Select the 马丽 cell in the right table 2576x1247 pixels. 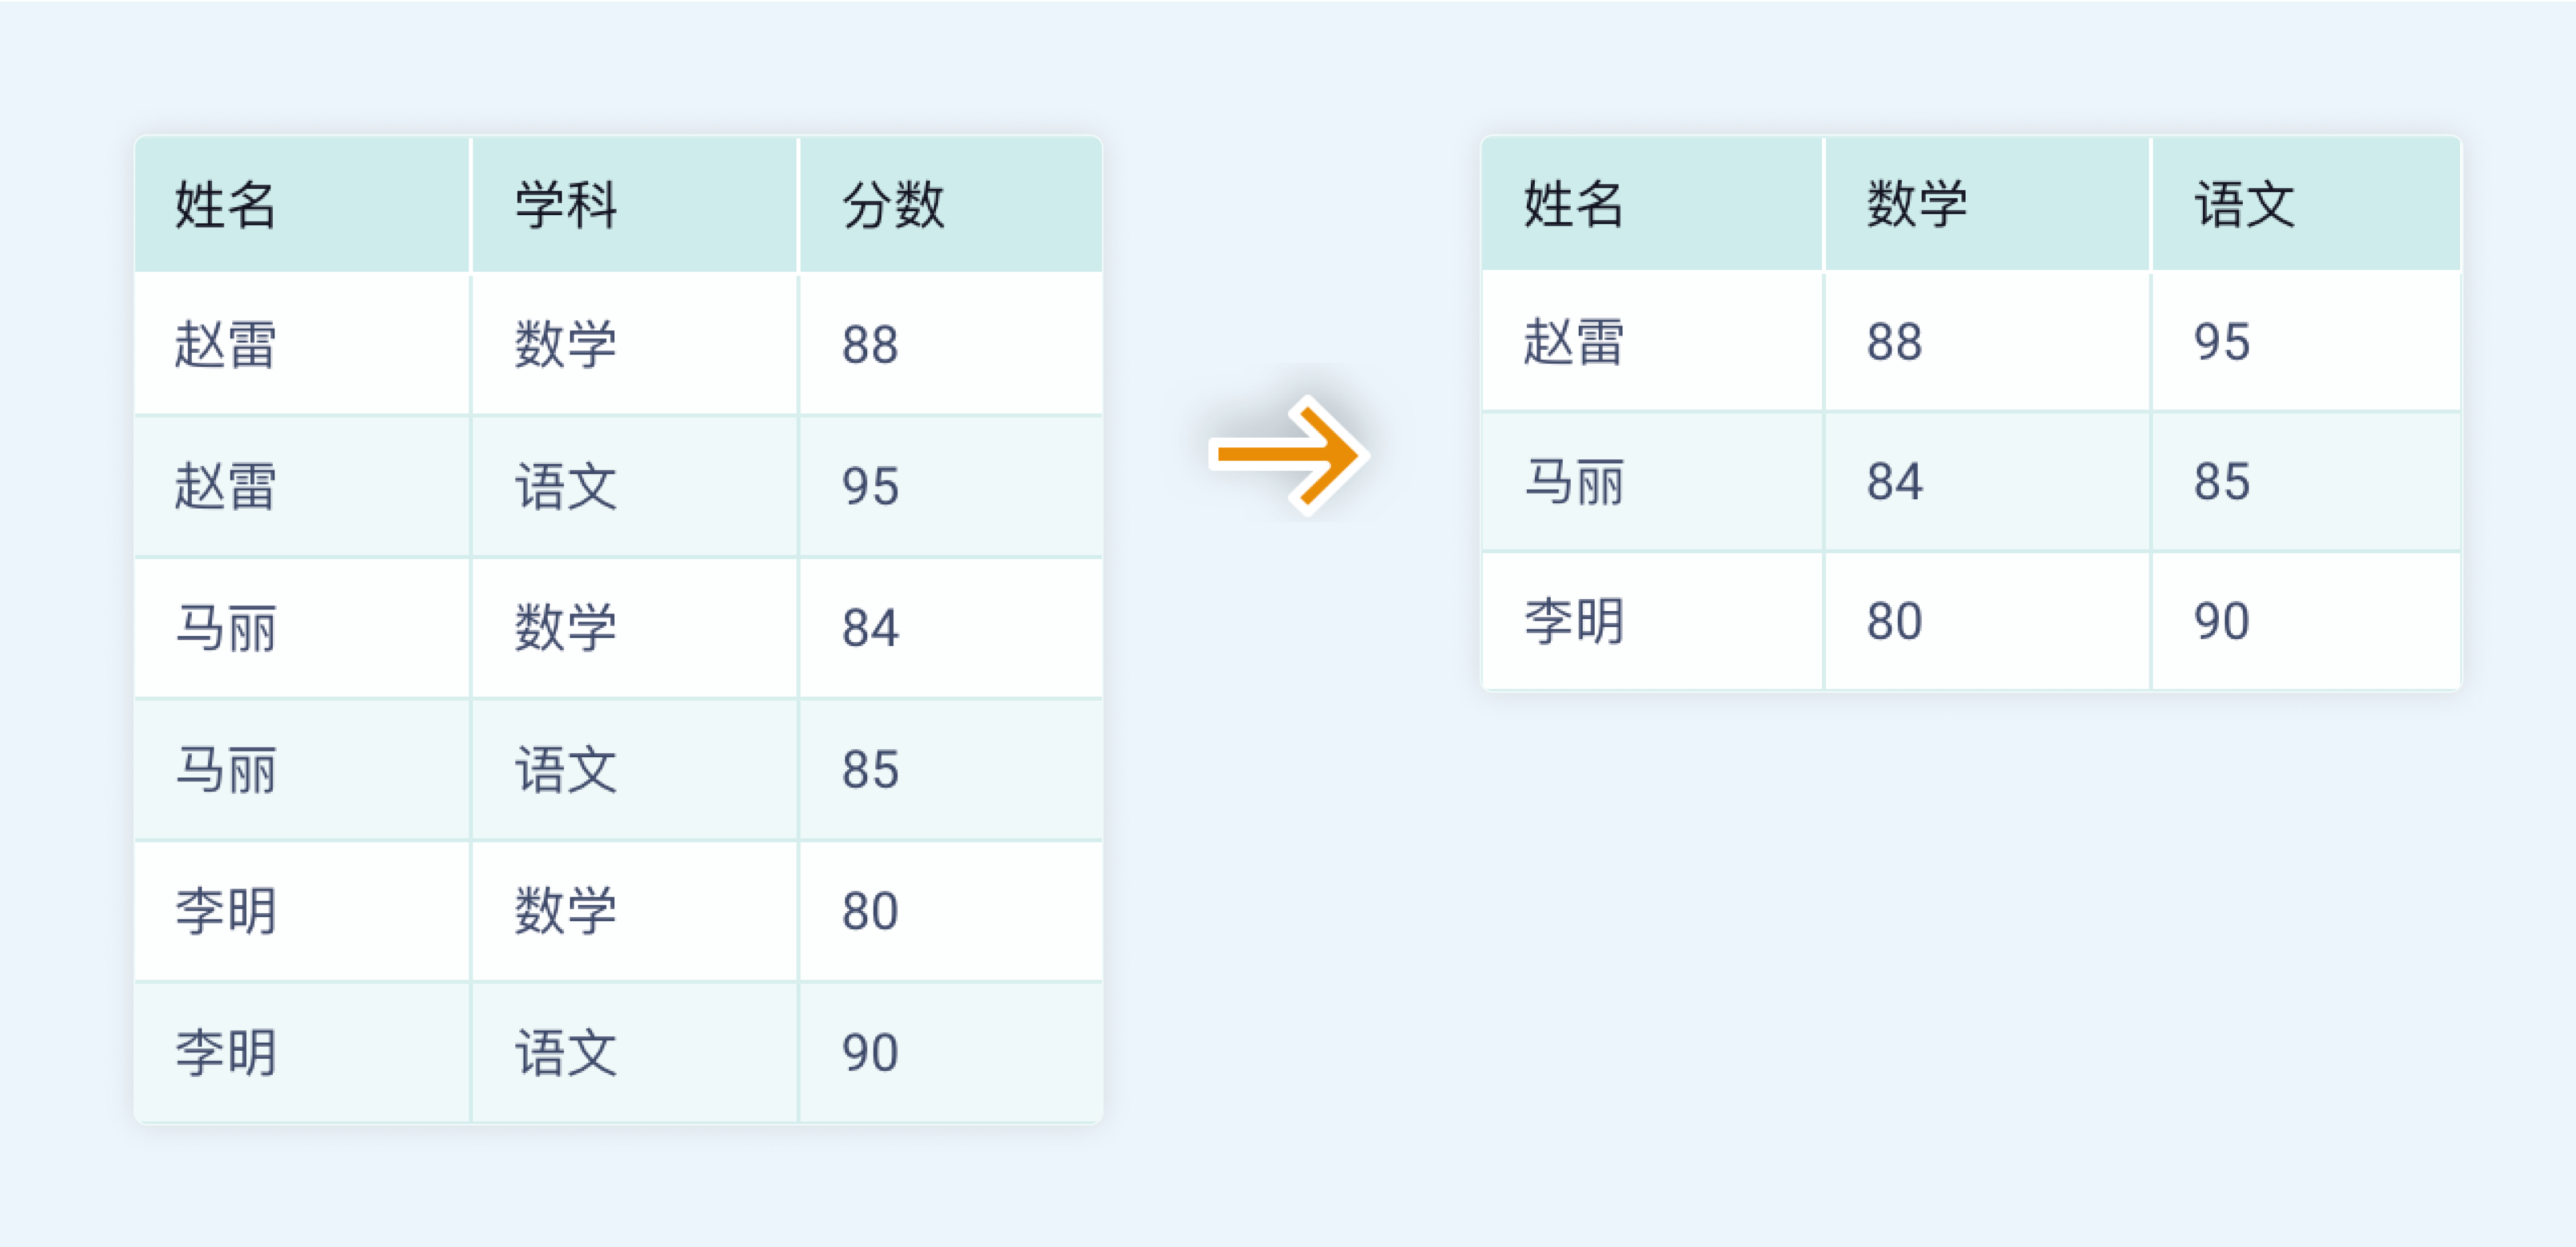(1573, 482)
